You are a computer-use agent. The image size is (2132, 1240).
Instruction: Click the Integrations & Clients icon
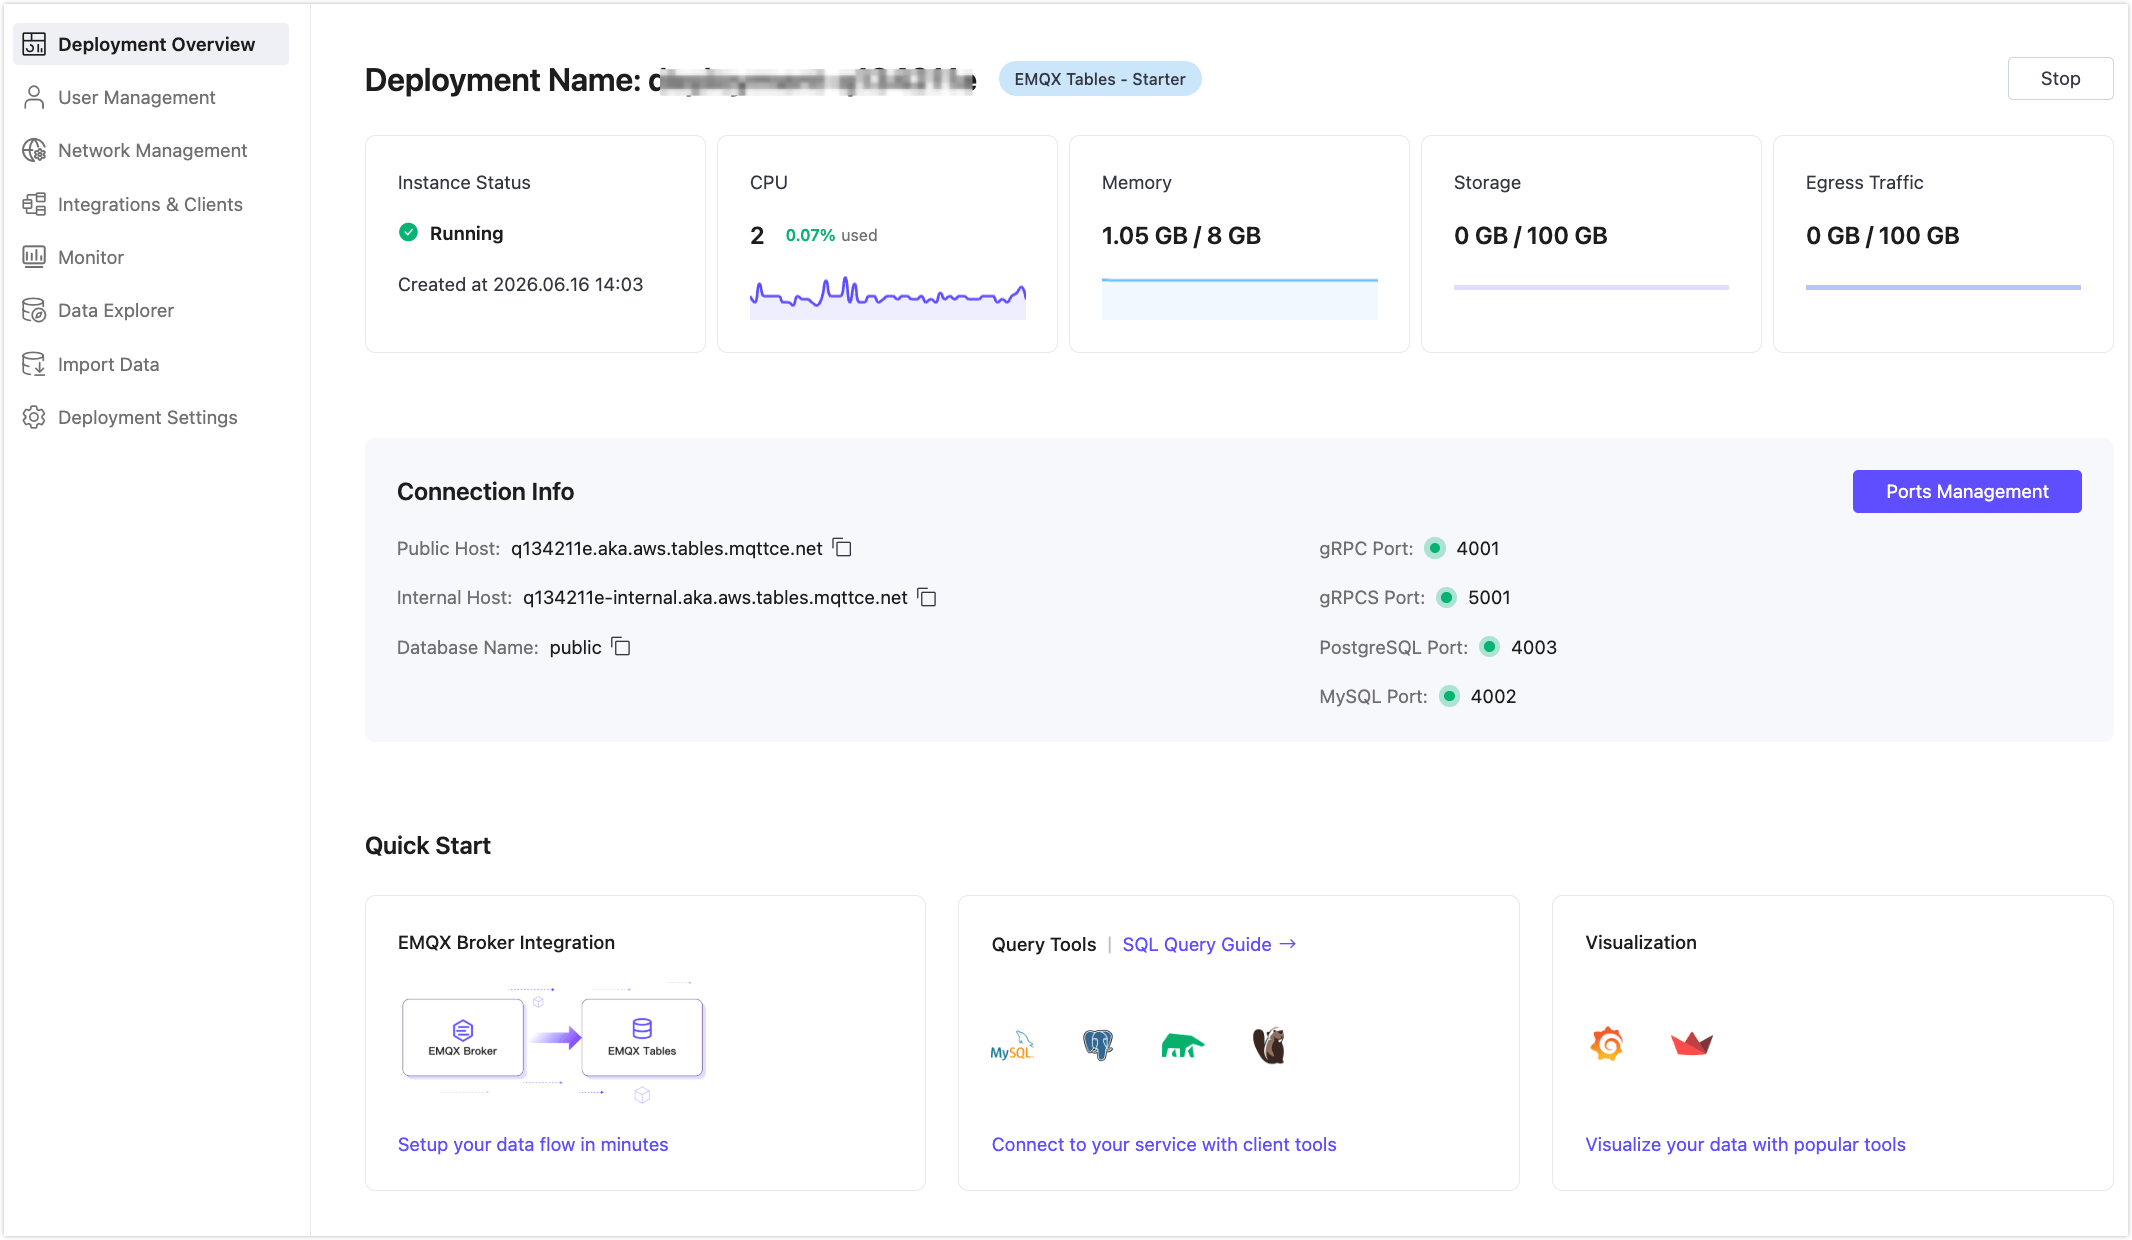[34, 204]
